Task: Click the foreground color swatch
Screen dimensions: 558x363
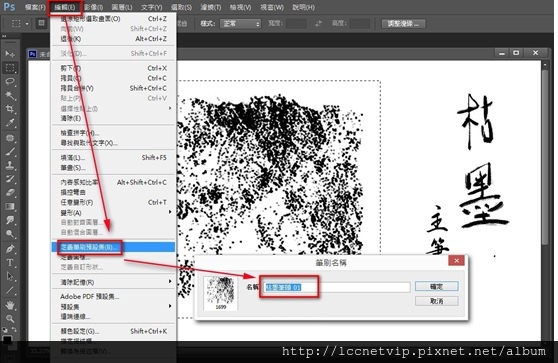Action: pos(7,340)
